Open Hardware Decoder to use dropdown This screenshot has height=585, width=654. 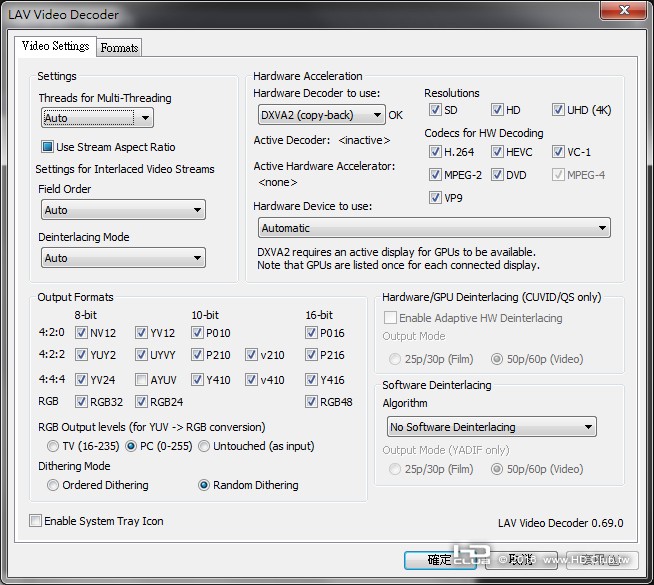coord(321,115)
